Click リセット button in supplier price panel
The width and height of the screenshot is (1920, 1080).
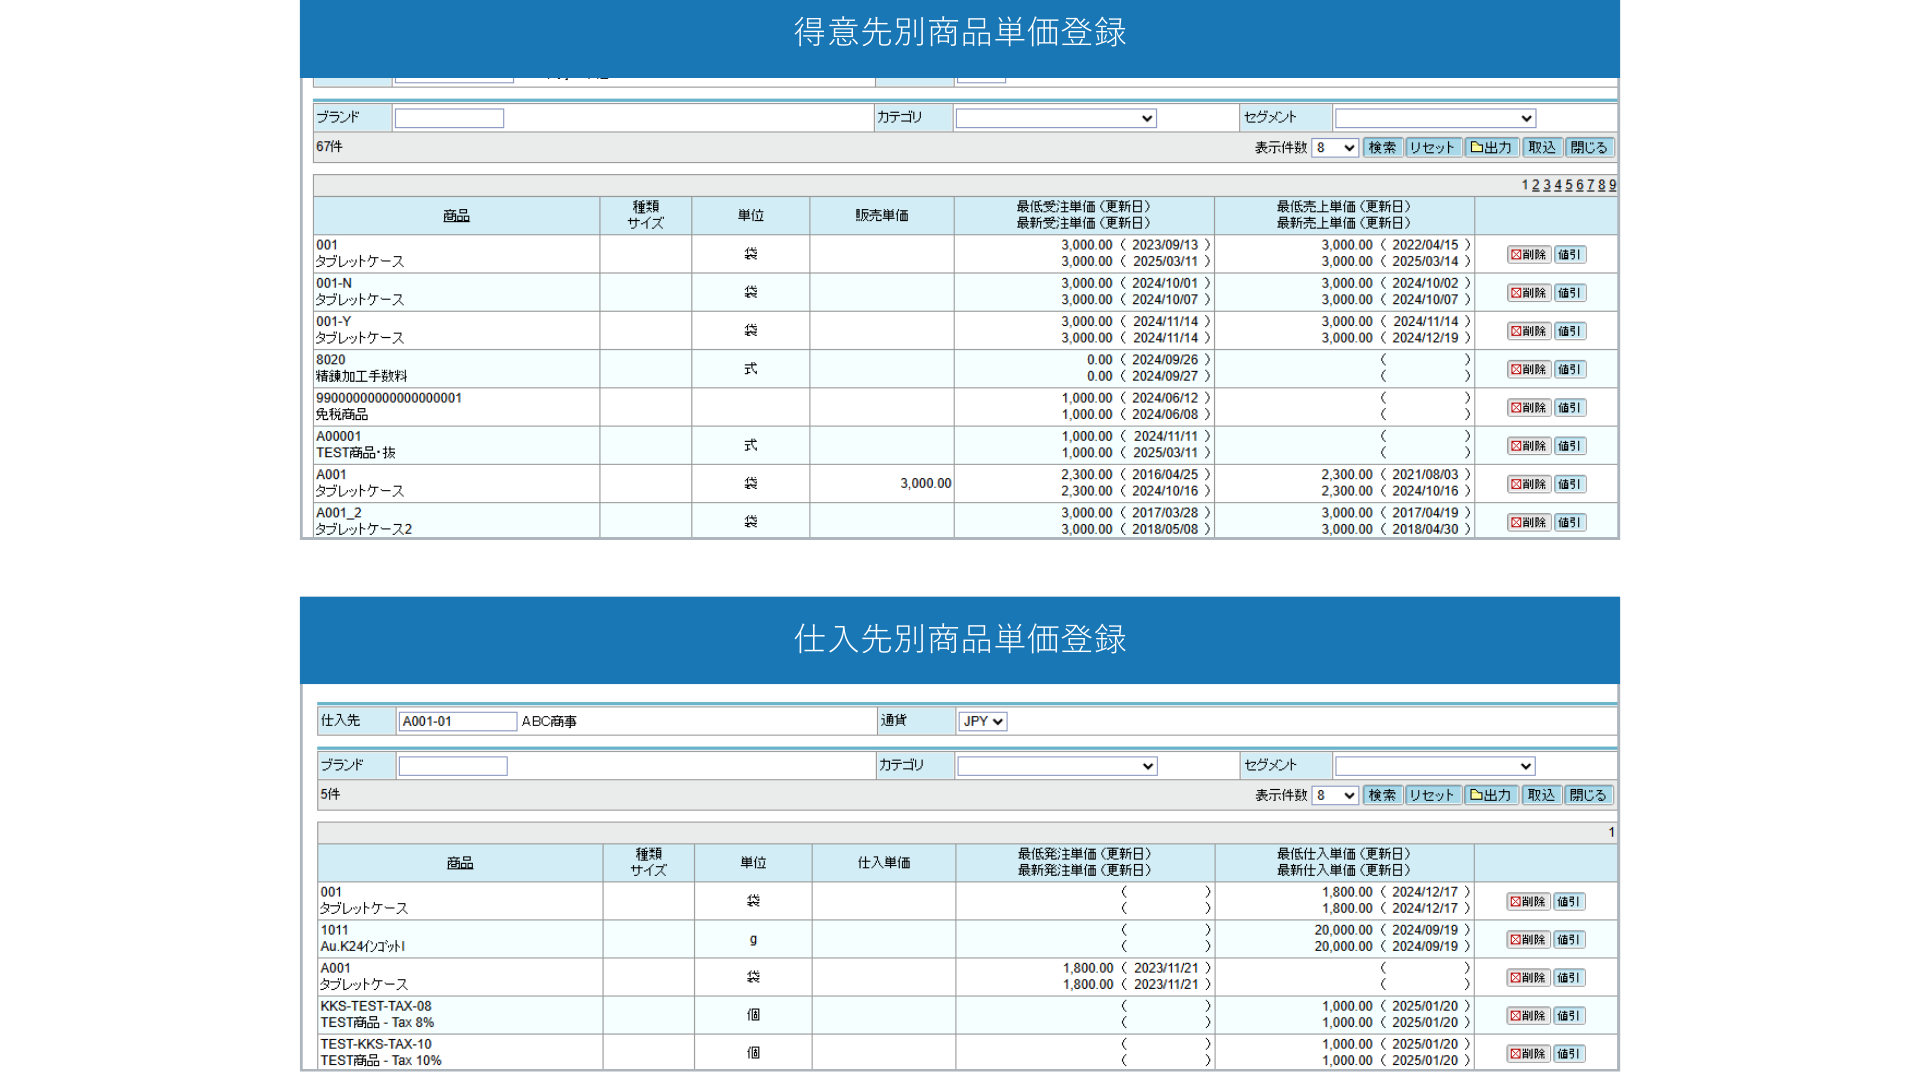coord(1432,795)
